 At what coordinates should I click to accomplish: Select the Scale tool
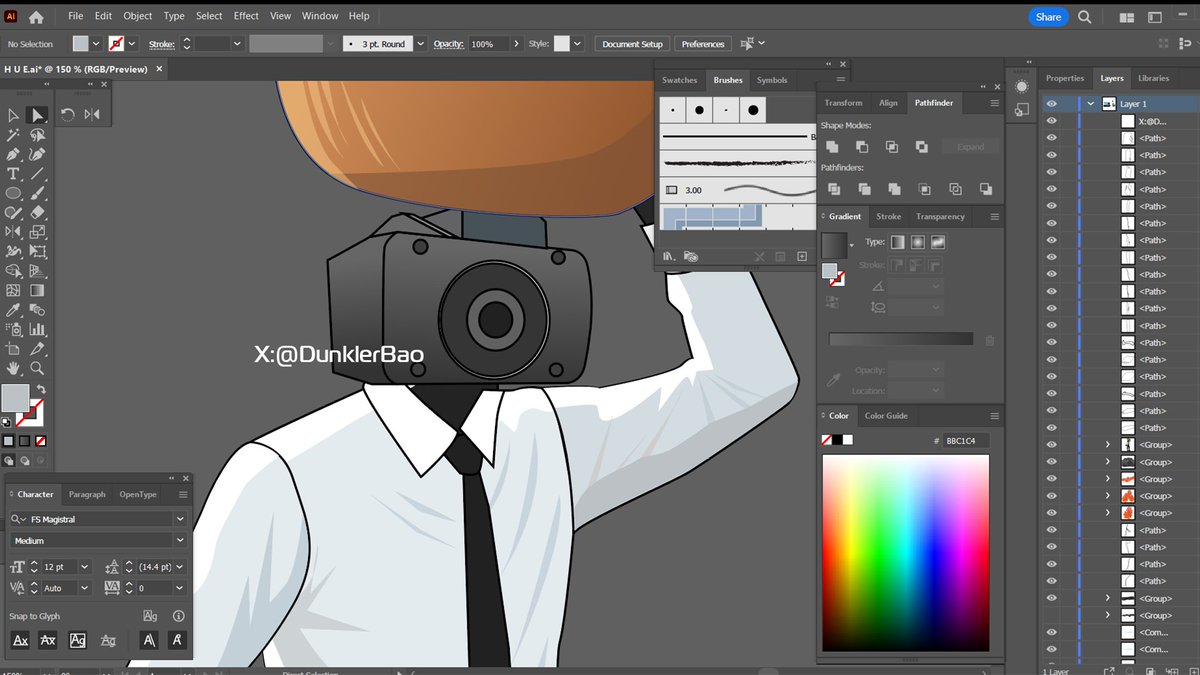point(37,232)
